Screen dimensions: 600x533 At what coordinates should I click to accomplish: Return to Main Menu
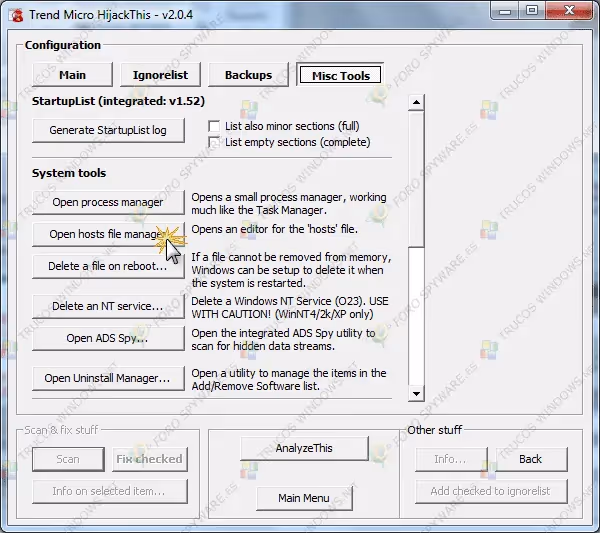tap(304, 498)
